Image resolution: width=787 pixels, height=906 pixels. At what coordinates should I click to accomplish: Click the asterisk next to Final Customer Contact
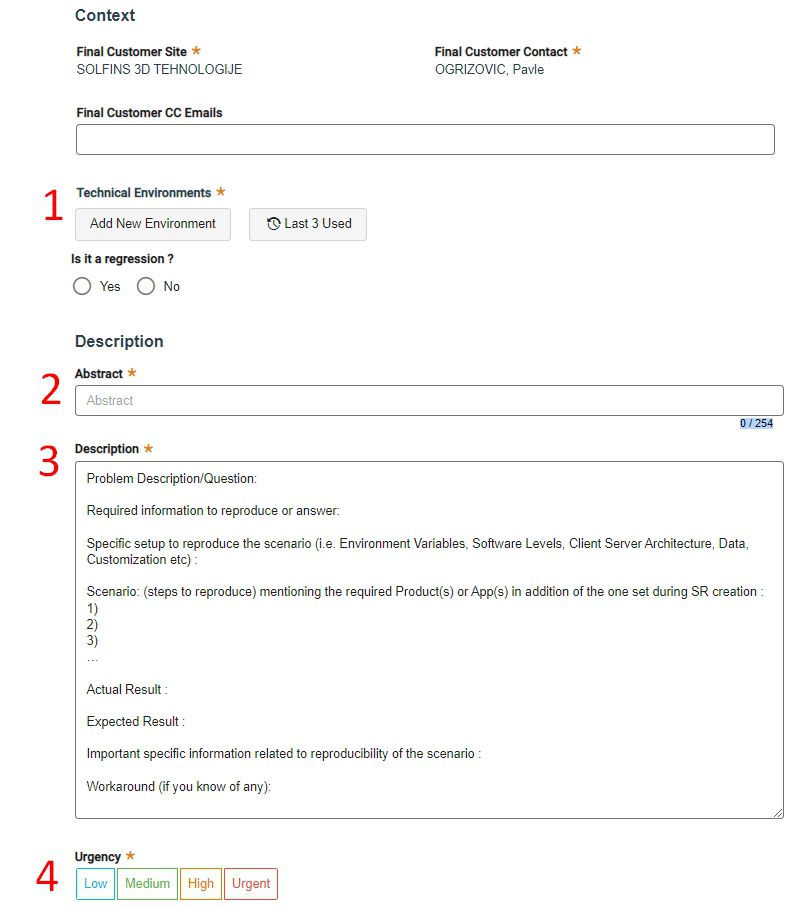576,51
